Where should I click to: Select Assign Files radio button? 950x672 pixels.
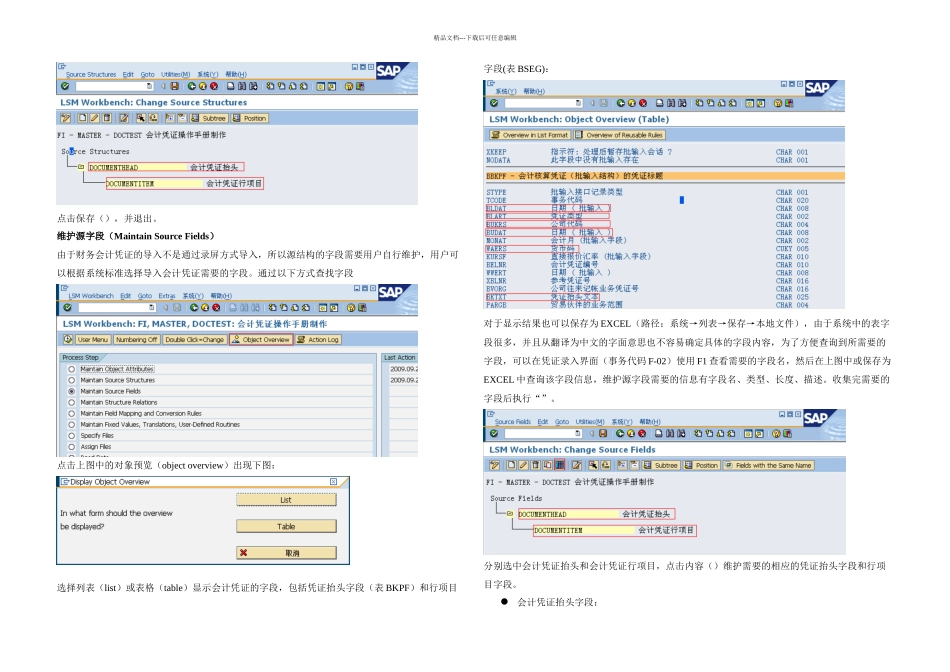(71, 447)
